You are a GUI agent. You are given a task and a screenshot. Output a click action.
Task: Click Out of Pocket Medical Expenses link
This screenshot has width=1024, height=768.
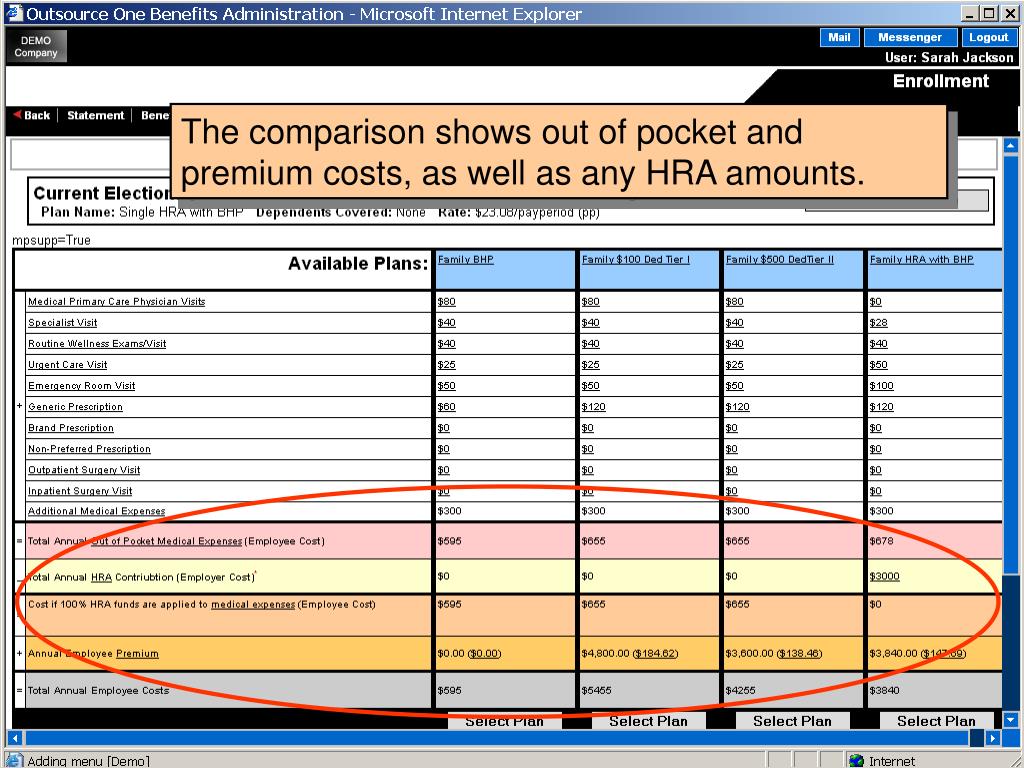(167, 541)
